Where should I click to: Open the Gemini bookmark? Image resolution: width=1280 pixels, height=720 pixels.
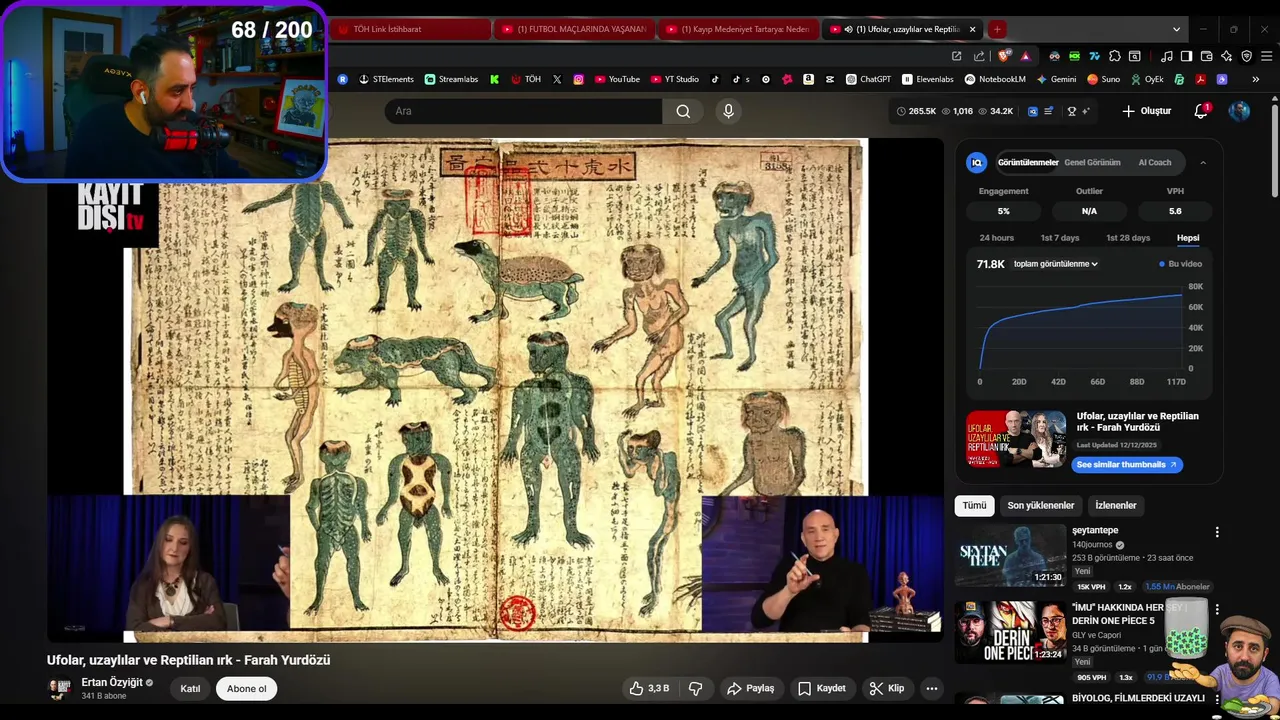tap(1056, 79)
